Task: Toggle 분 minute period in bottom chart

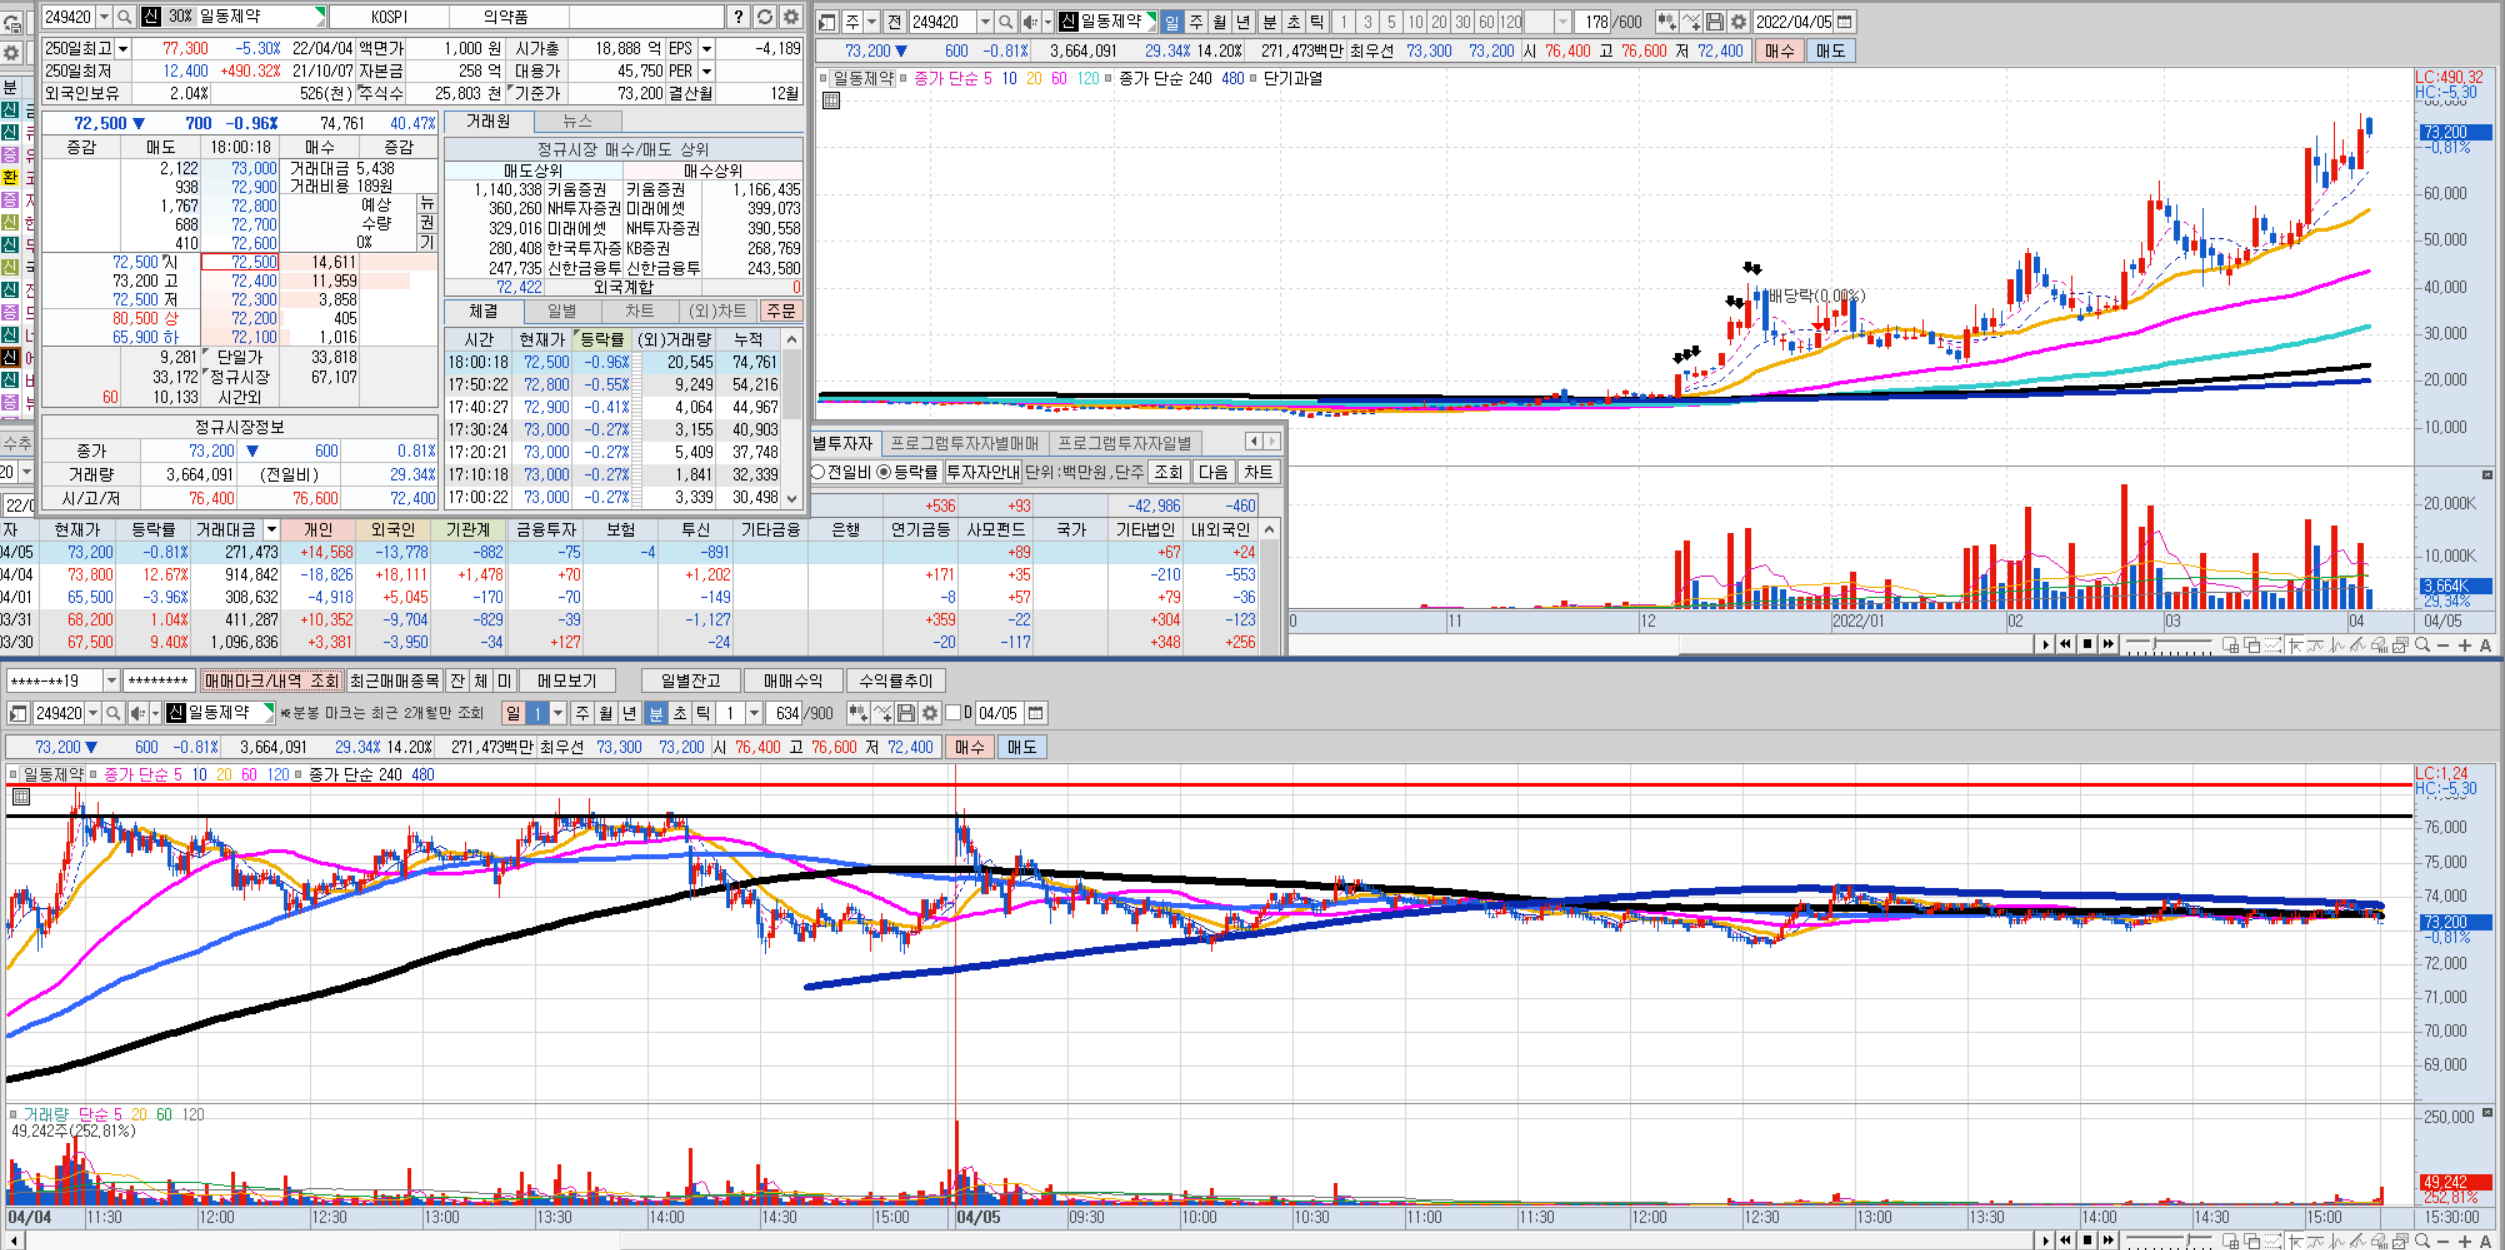Action: pyautogui.click(x=656, y=713)
